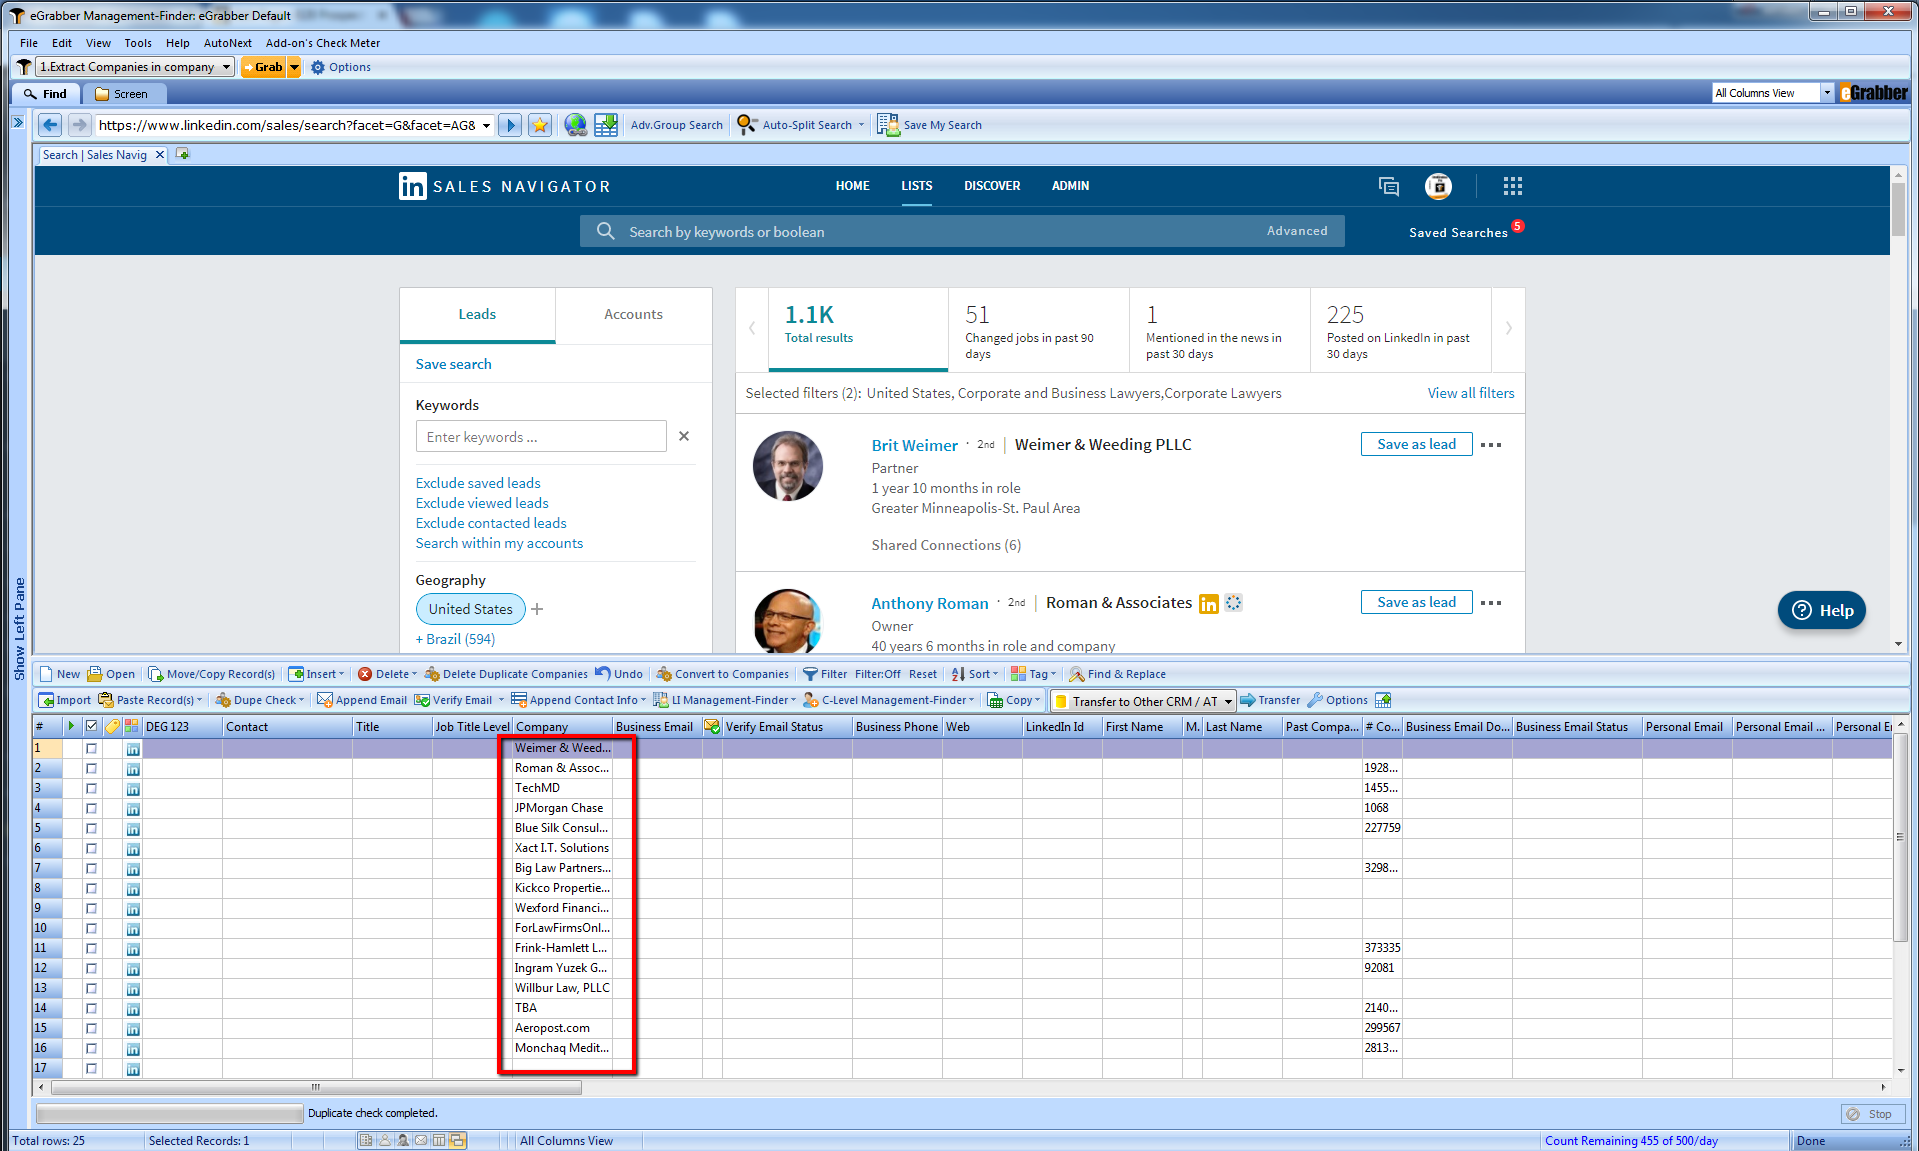Viewport: 1919px width, 1151px height.
Task: Click the Save search link
Action: [454, 364]
